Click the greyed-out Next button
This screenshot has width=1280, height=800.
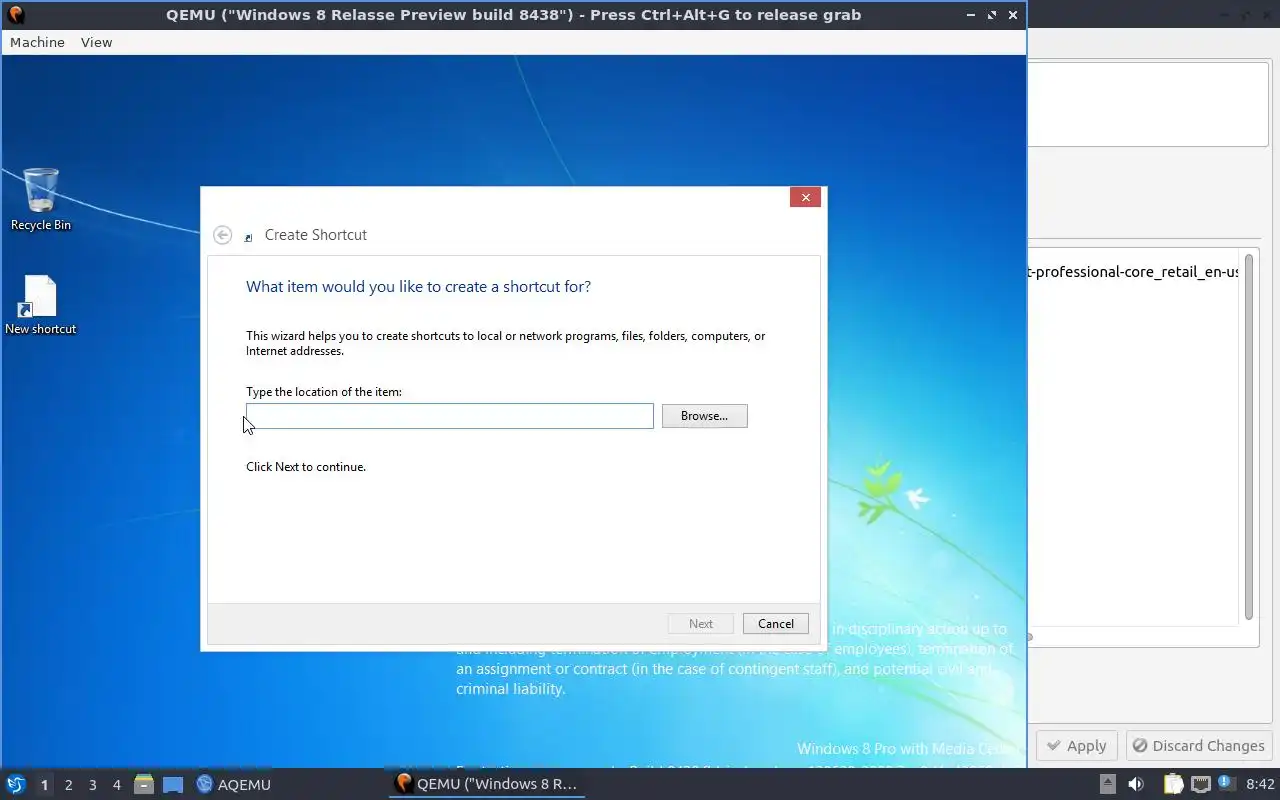click(x=701, y=623)
